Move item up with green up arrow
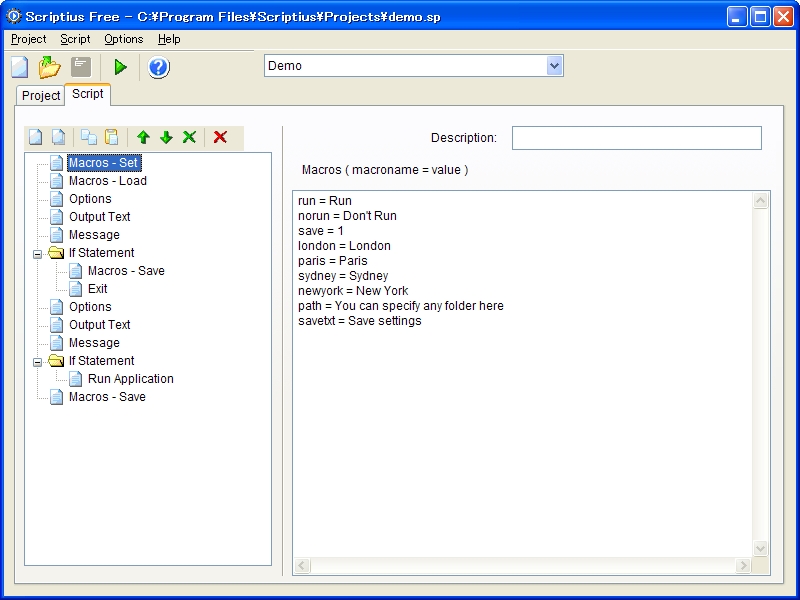Image resolution: width=800 pixels, height=600 pixels. (x=143, y=137)
